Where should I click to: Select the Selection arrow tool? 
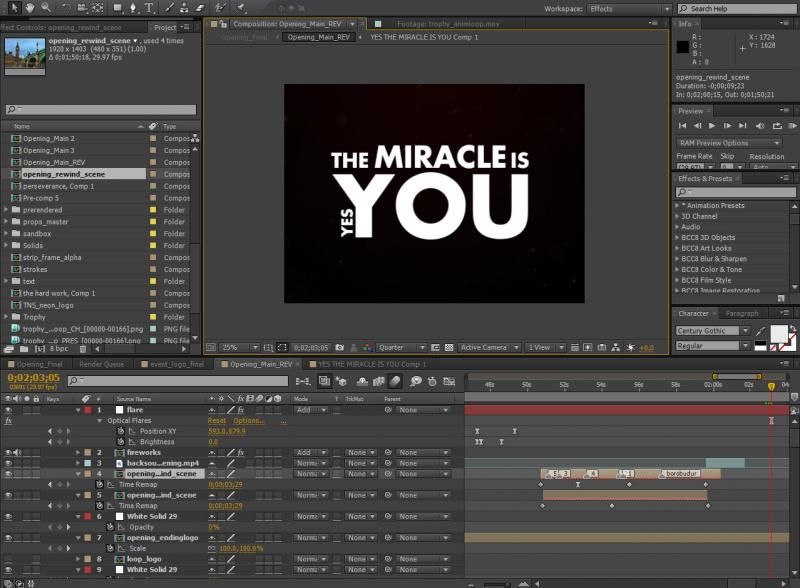coord(14,8)
